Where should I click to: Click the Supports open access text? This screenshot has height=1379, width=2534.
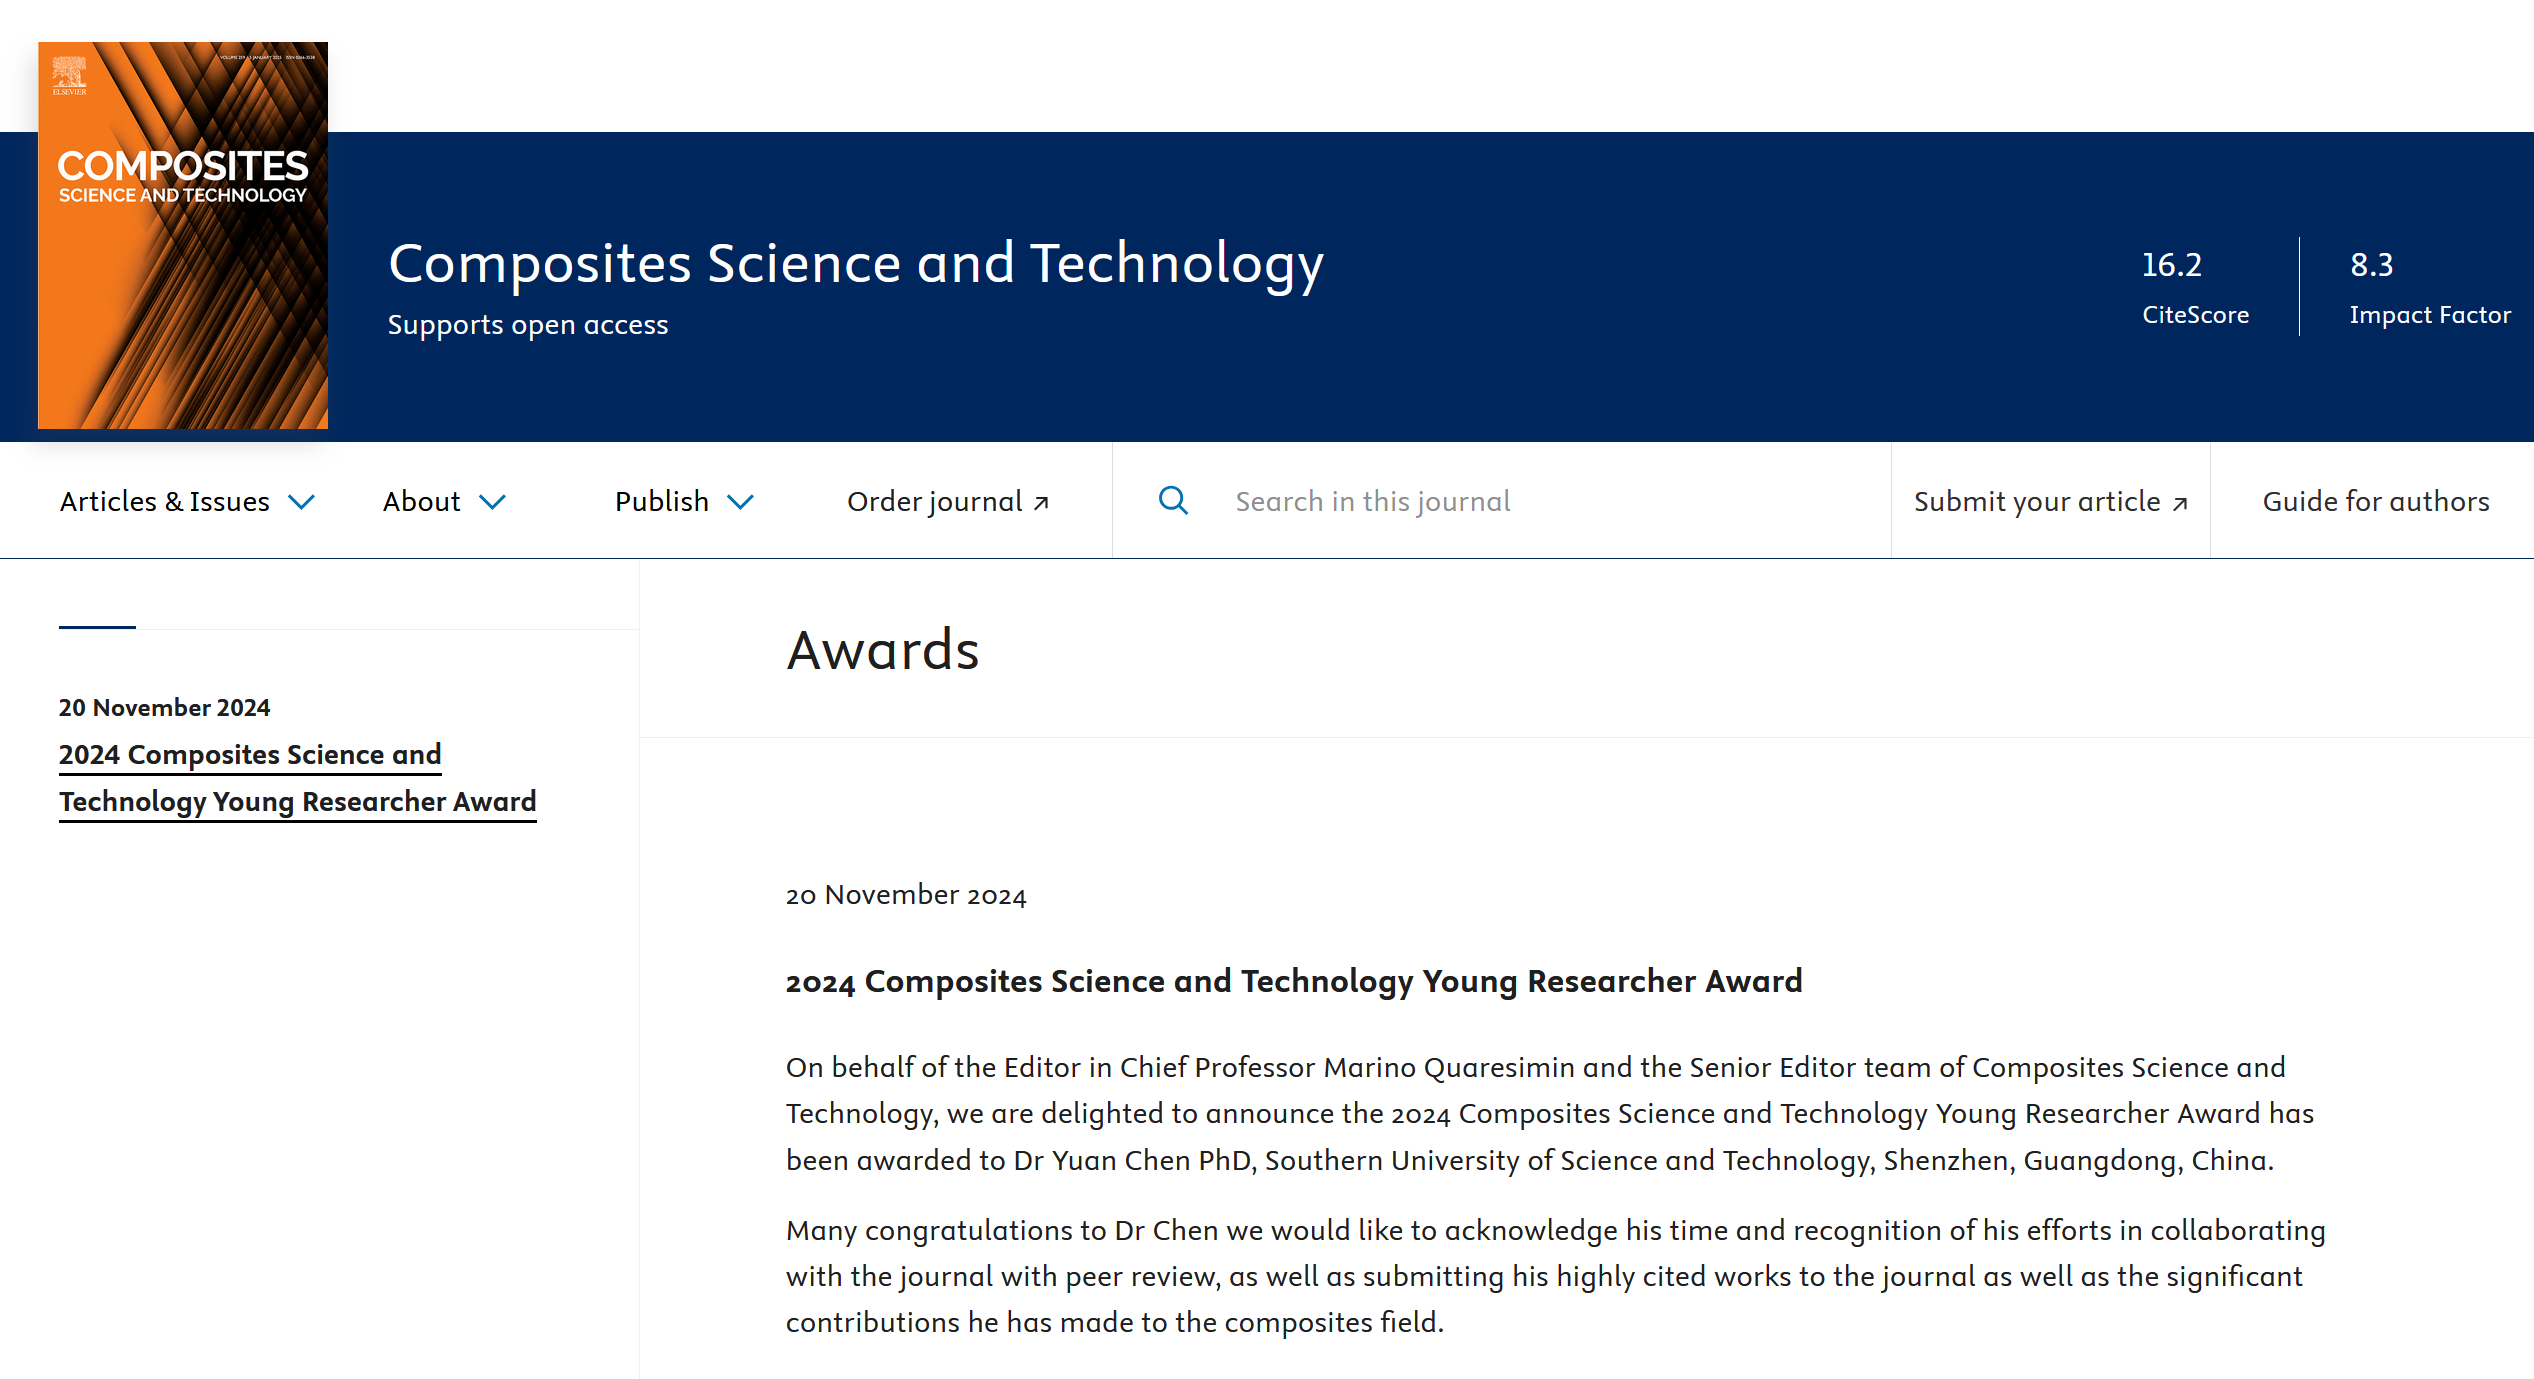[x=528, y=325]
